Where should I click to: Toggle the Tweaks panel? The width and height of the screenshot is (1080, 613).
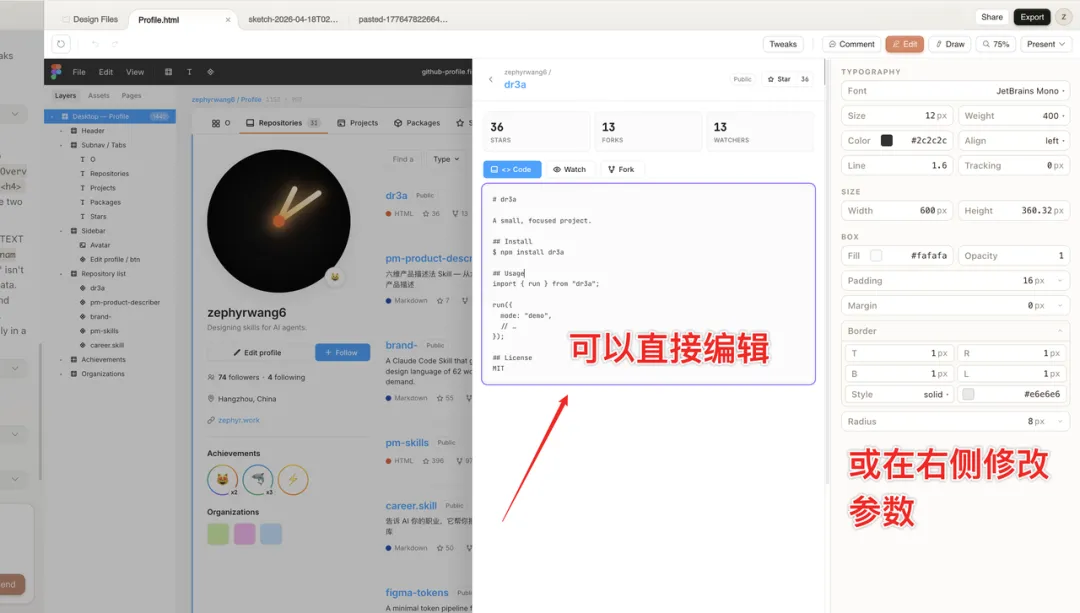pyautogui.click(x=783, y=43)
